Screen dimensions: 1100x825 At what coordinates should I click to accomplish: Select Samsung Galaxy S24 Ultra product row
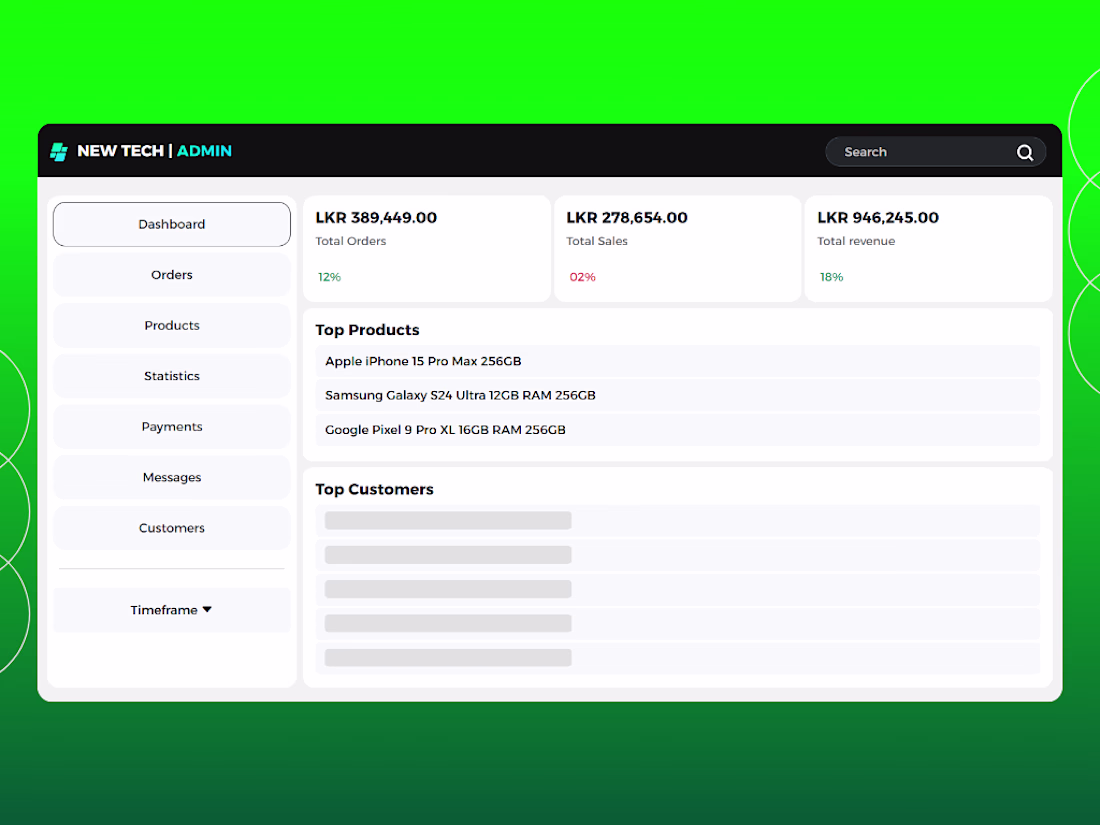click(x=677, y=395)
